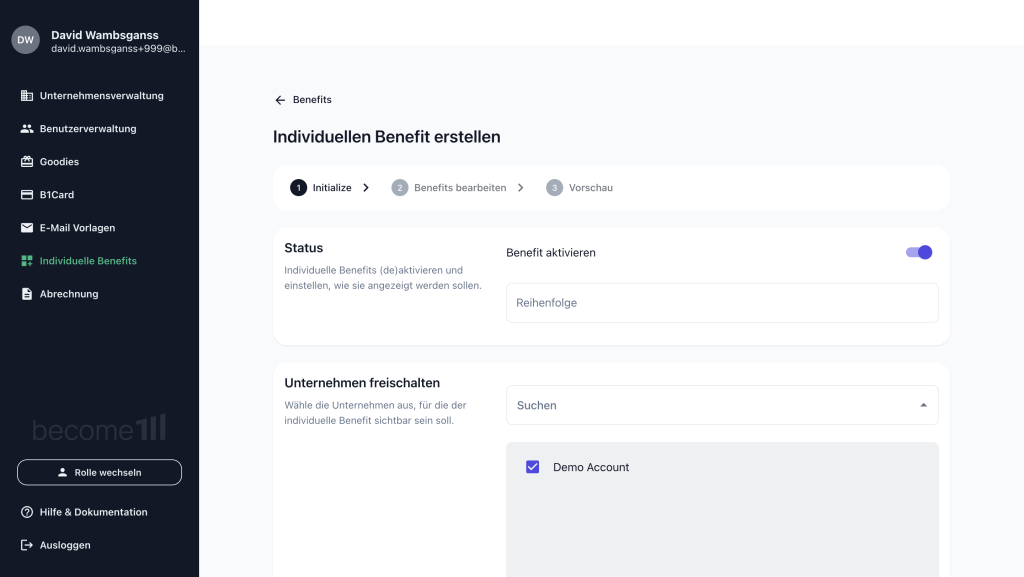Uncheck the Demo Account checkbox
The width and height of the screenshot is (1024, 577).
coord(533,467)
